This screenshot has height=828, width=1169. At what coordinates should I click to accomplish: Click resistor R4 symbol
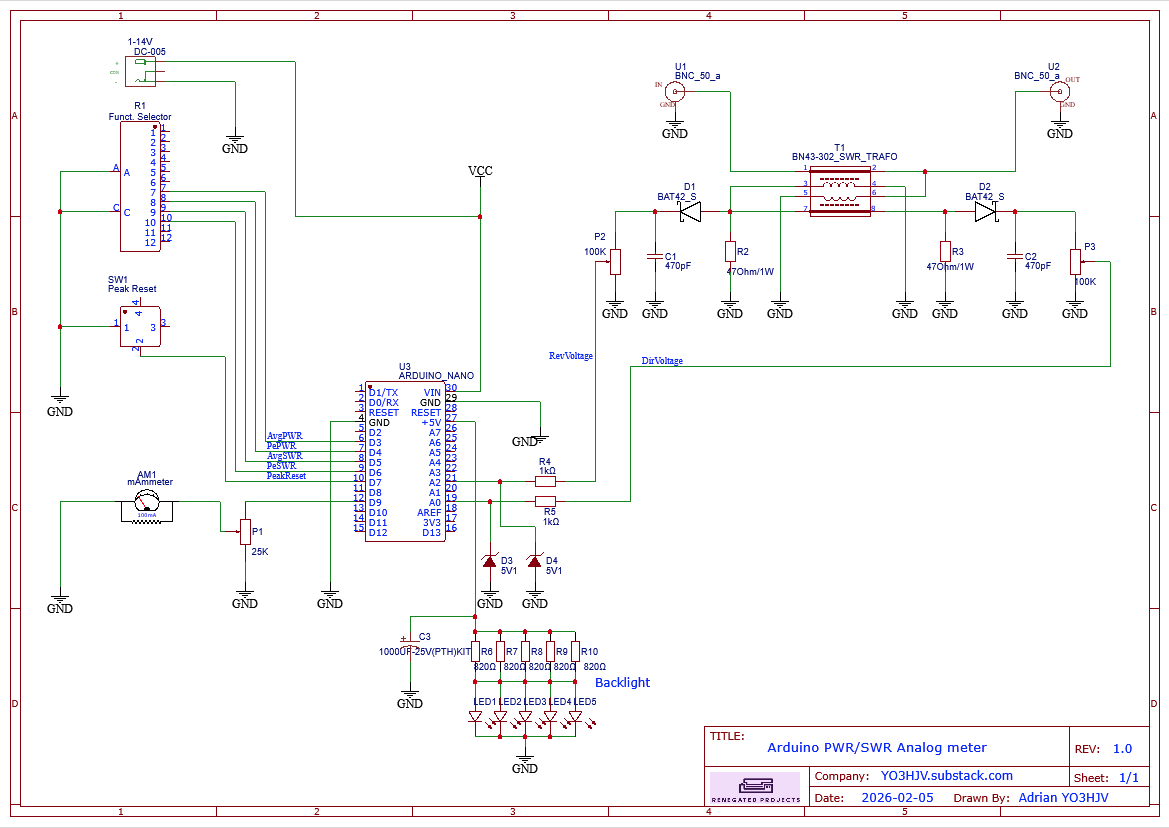click(545, 481)
